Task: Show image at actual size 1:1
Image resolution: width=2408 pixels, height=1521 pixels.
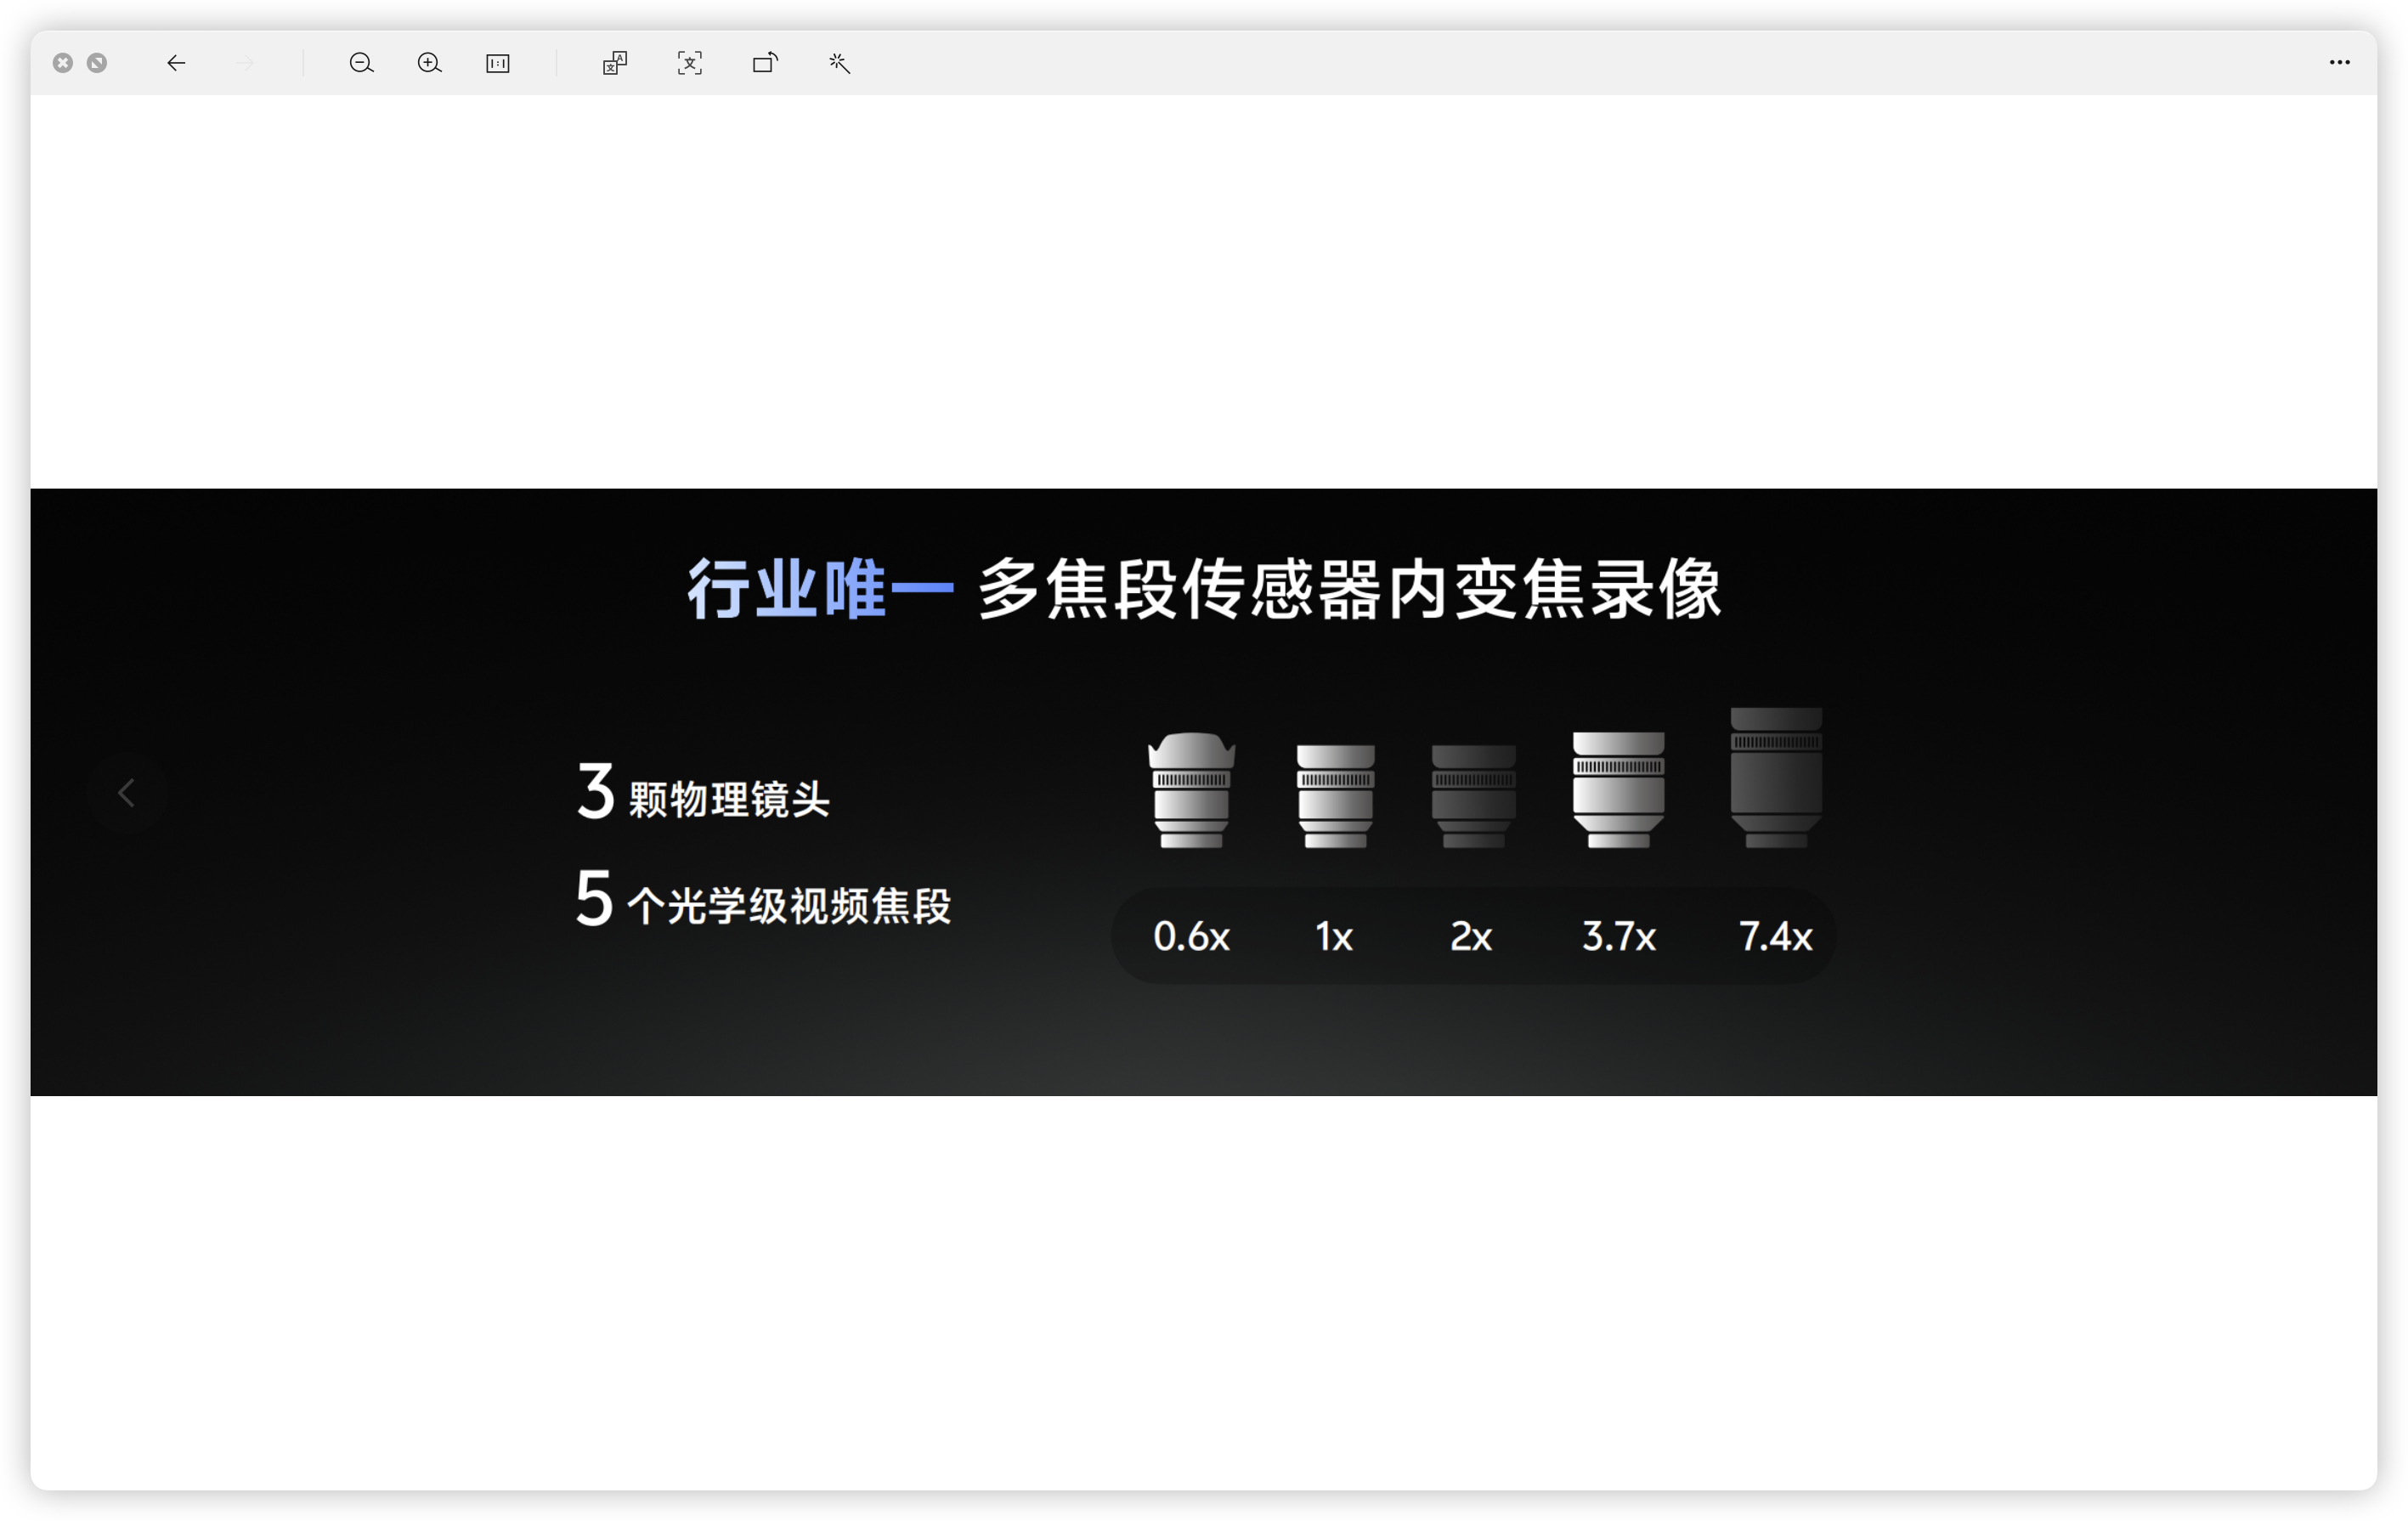Action: (x=498, y=63)
